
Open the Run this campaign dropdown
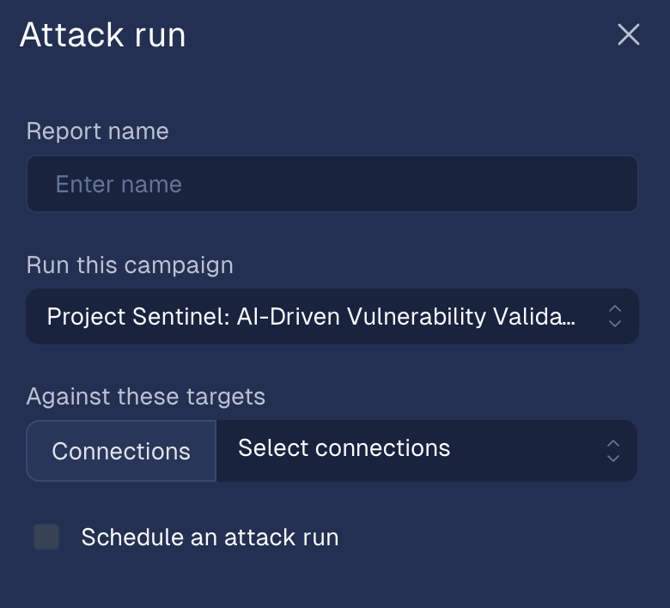click(x=332, y=317)
